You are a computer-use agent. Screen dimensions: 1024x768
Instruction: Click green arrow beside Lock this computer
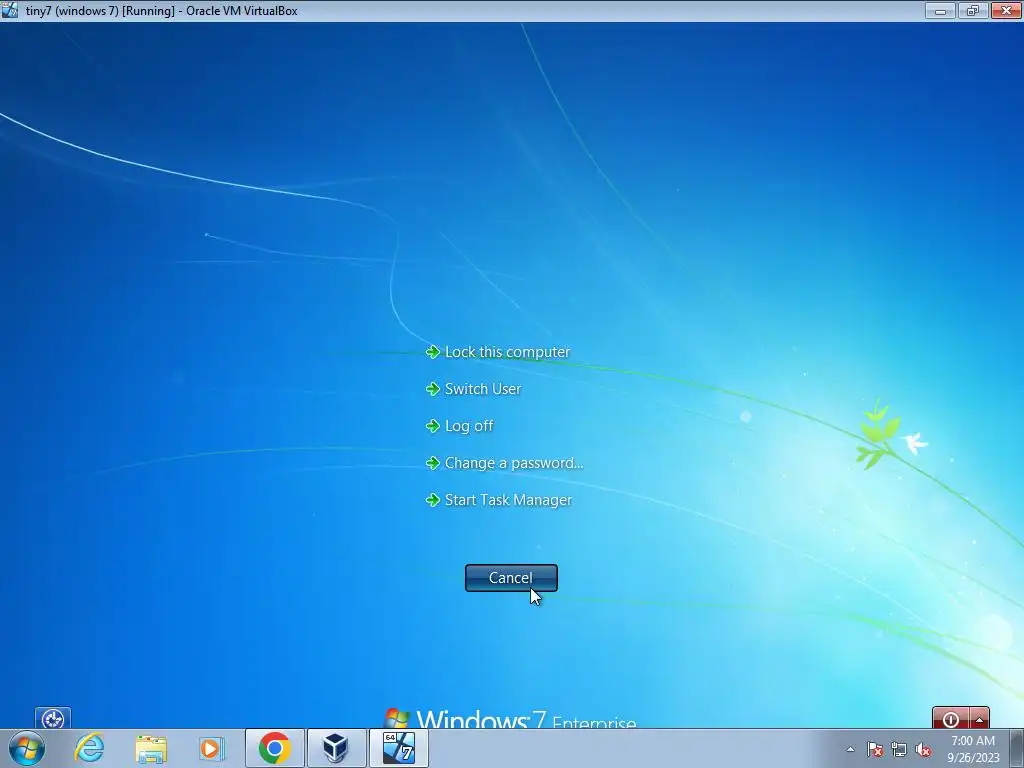(432, 353)
